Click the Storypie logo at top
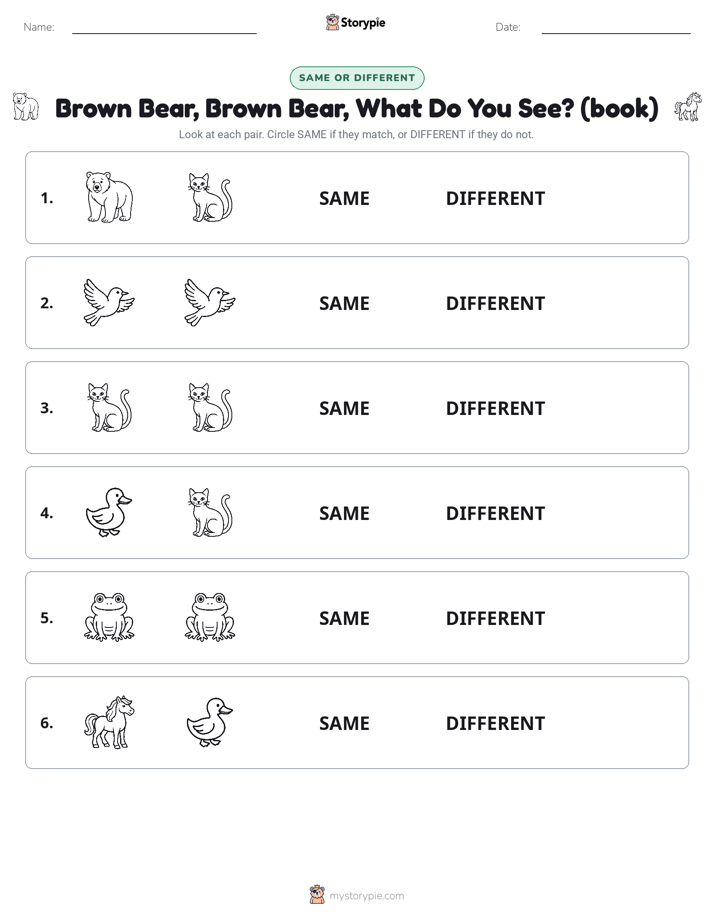Image resolution: width=714 pixels, height=924 pixels. click(x=355, y=22)
